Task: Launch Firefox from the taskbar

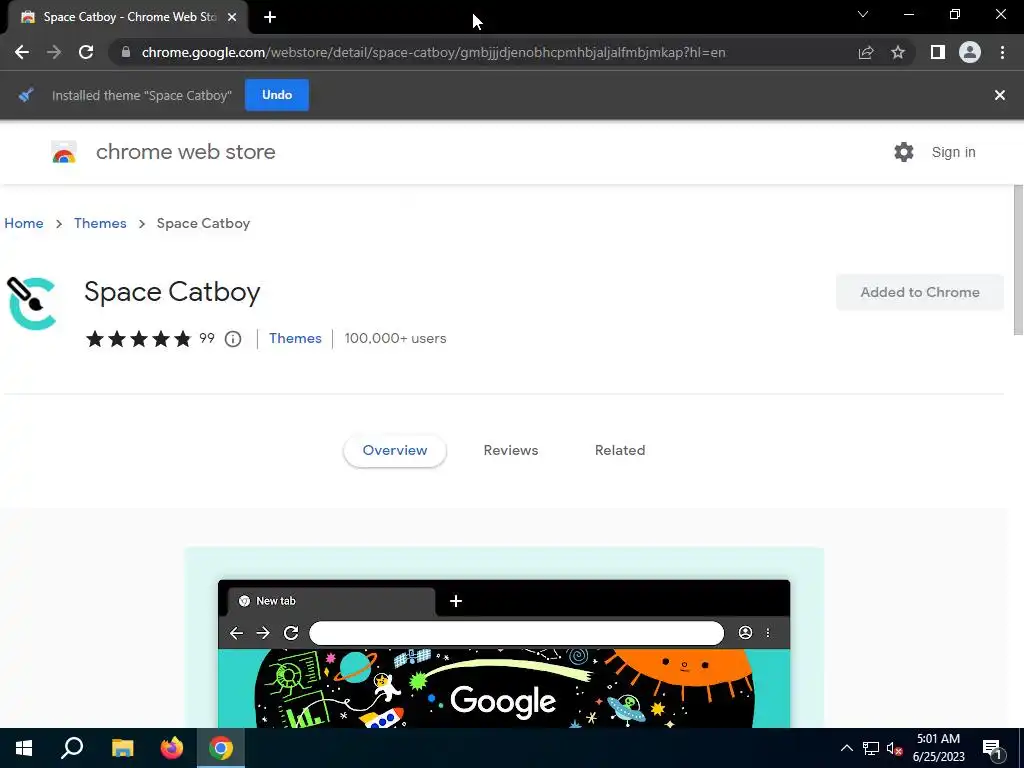Action: coord(172,748)
